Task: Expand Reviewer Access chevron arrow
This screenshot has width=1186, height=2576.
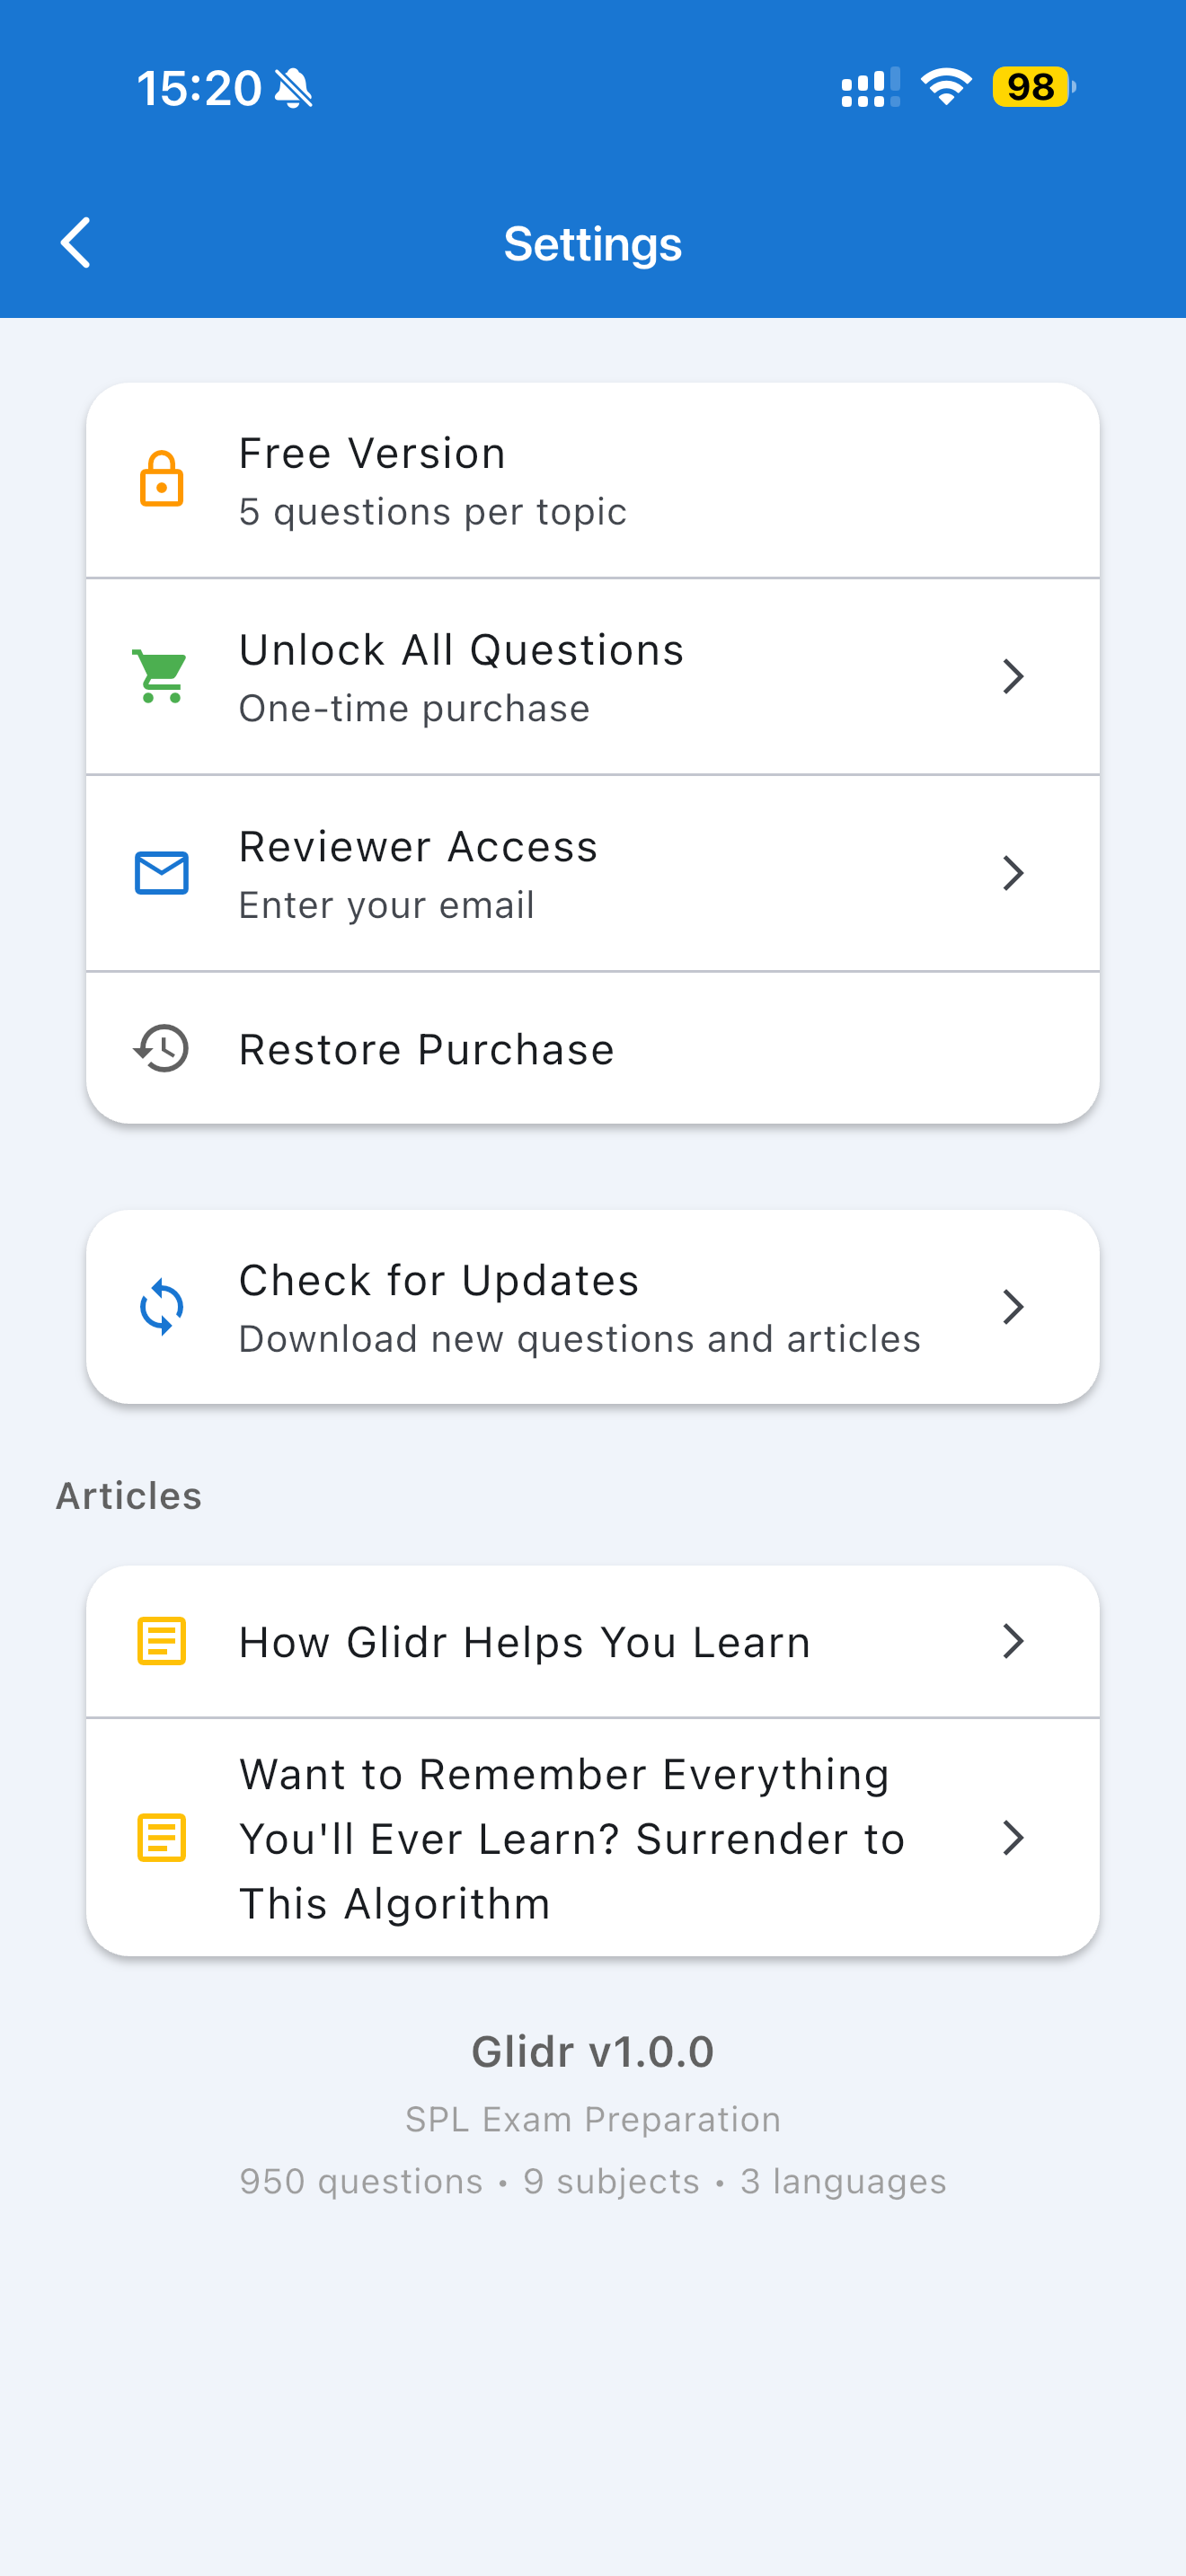Action: pos(1012,873)
